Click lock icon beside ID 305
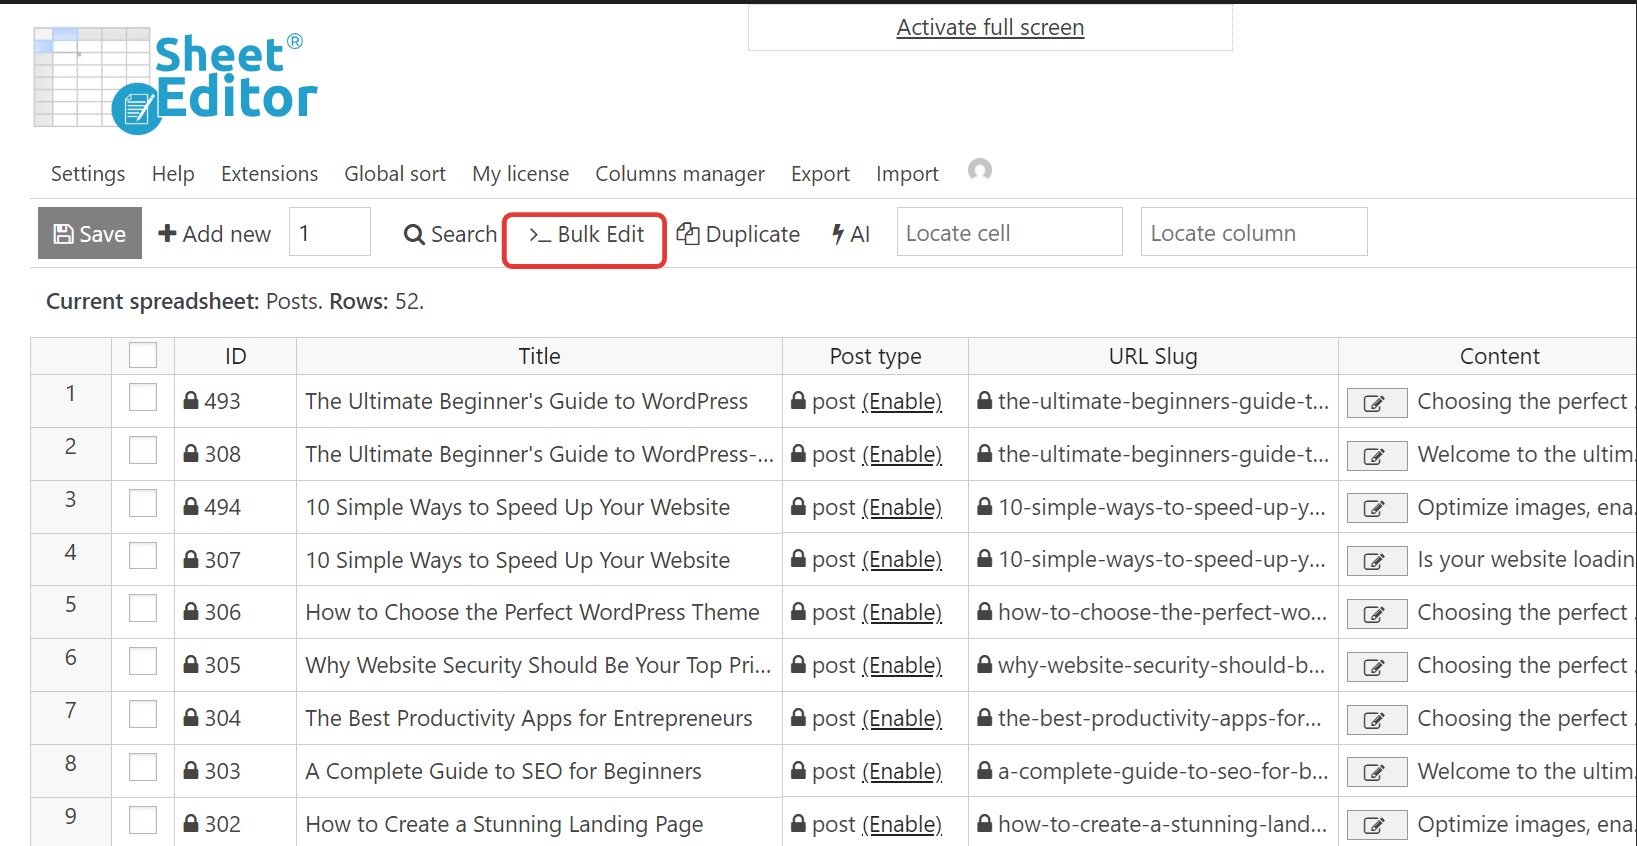The image size is (1637, 846). 191,664
